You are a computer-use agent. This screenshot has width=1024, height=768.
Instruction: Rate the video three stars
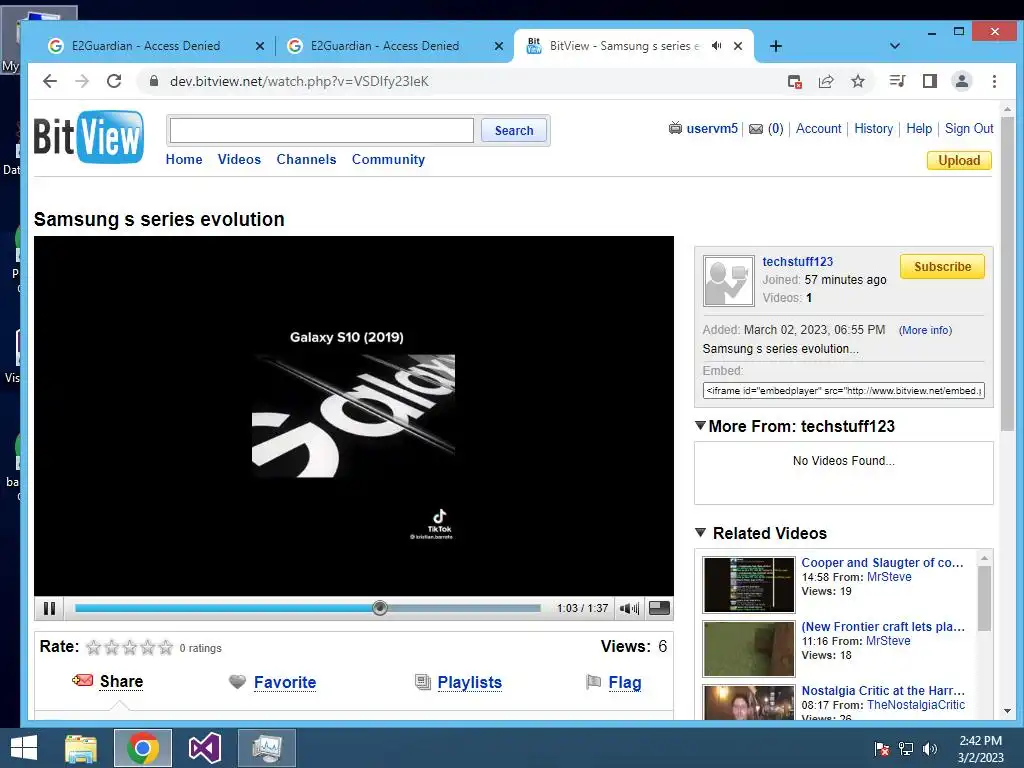coord(129,647)
